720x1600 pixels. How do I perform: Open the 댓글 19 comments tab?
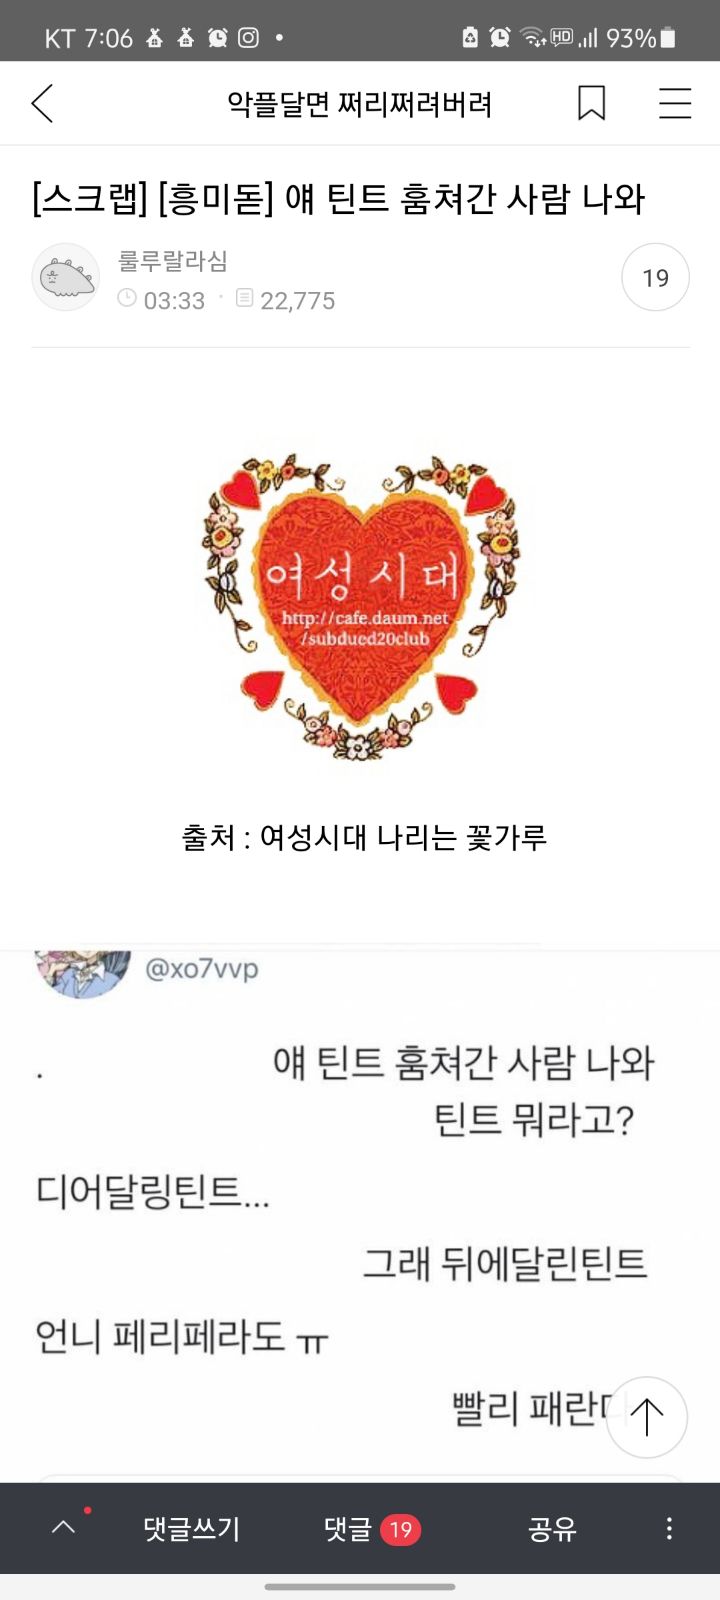(372, 1528)
